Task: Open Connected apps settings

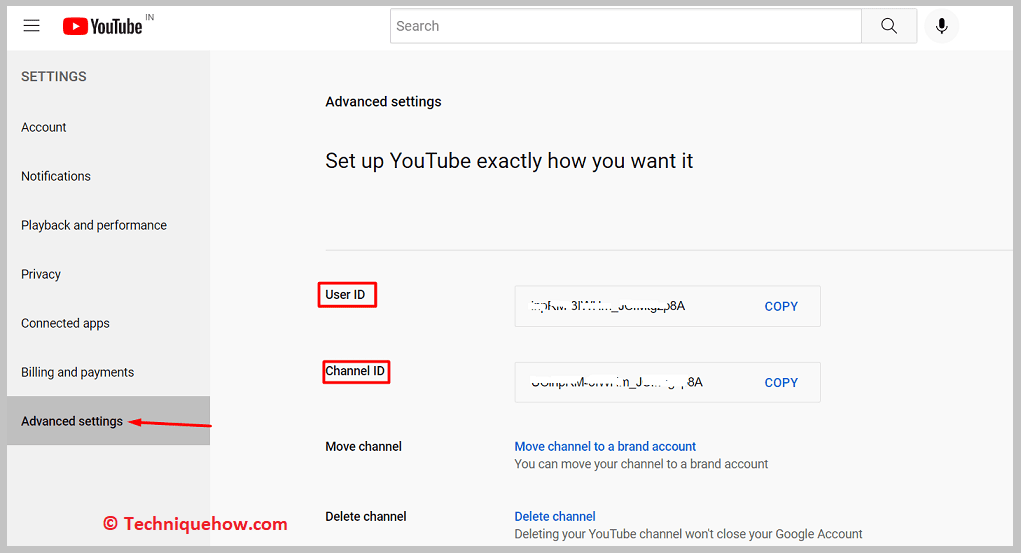Action: pos(65,323)
